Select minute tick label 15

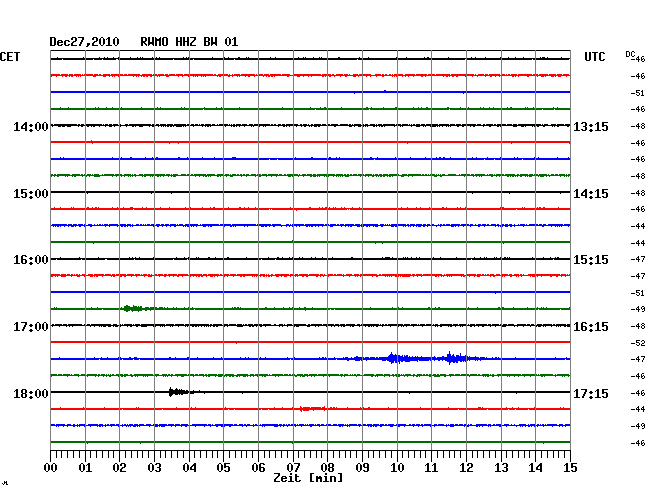coord(570,468)
